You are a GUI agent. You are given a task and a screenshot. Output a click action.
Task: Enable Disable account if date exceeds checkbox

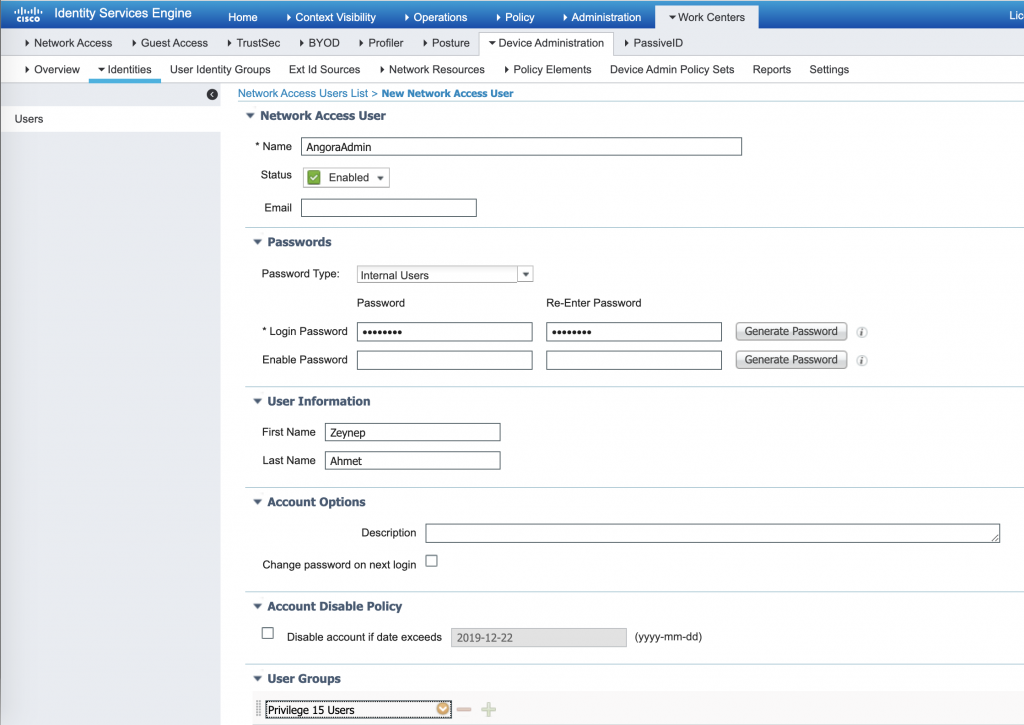[268, 633]
